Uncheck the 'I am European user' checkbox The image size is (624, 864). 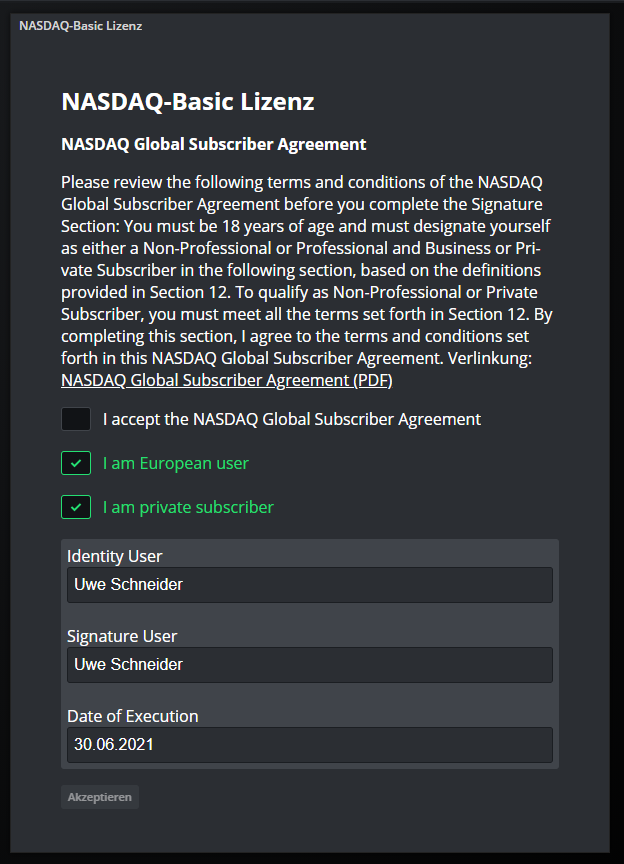[x=76, y=463]
